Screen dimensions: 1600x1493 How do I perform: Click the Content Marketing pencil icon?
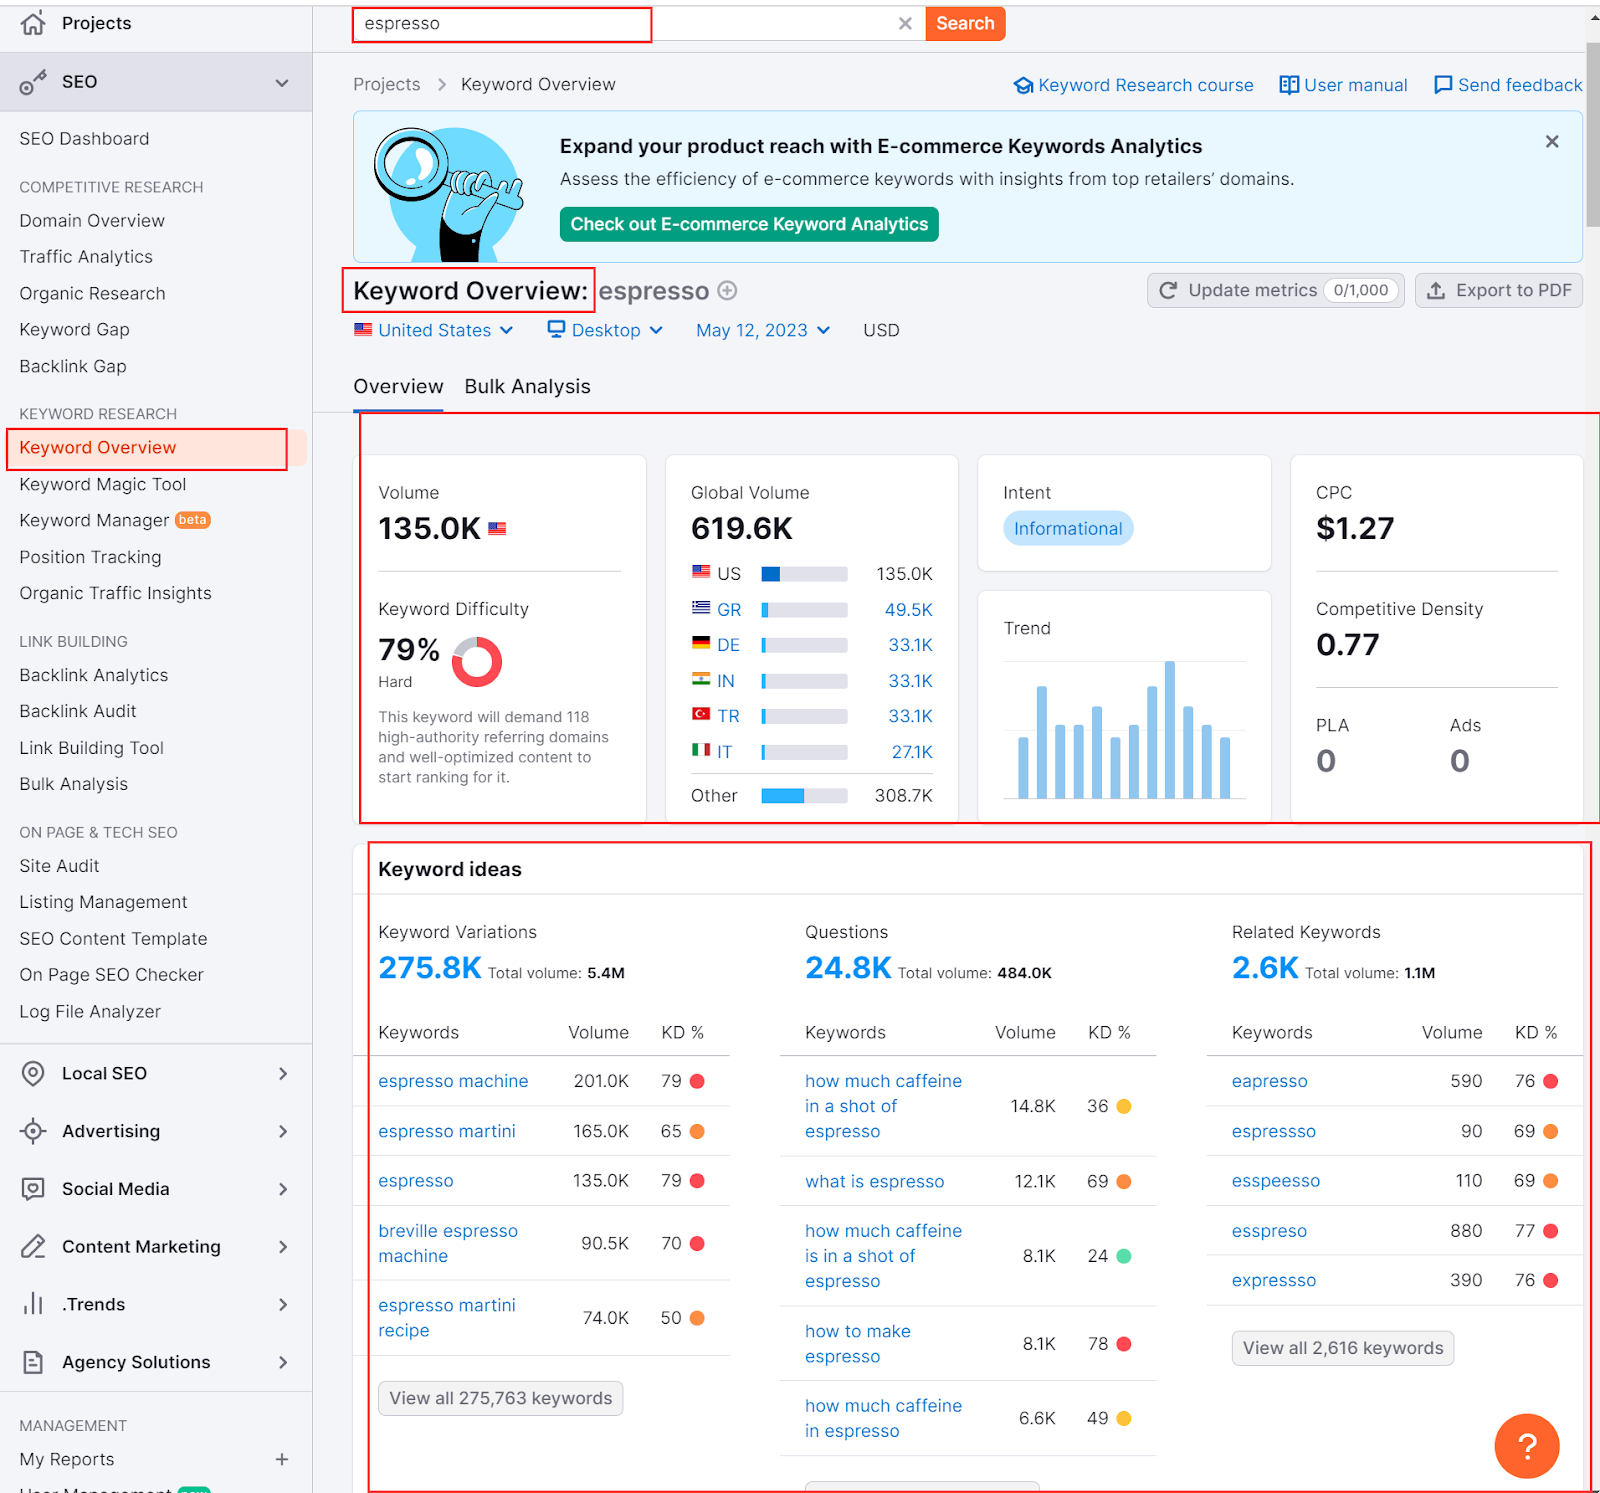33,1247
